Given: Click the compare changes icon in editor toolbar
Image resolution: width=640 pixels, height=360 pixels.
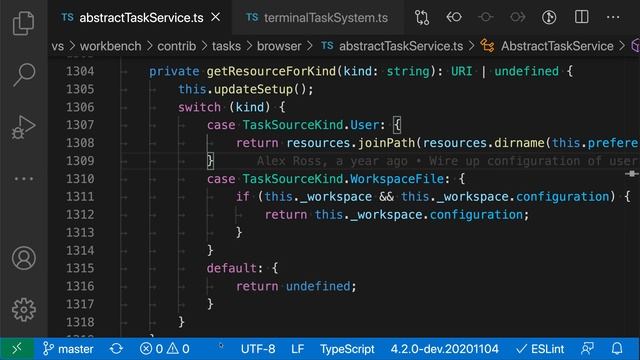Looking at the screenshot, I should [x=422, y=17].
